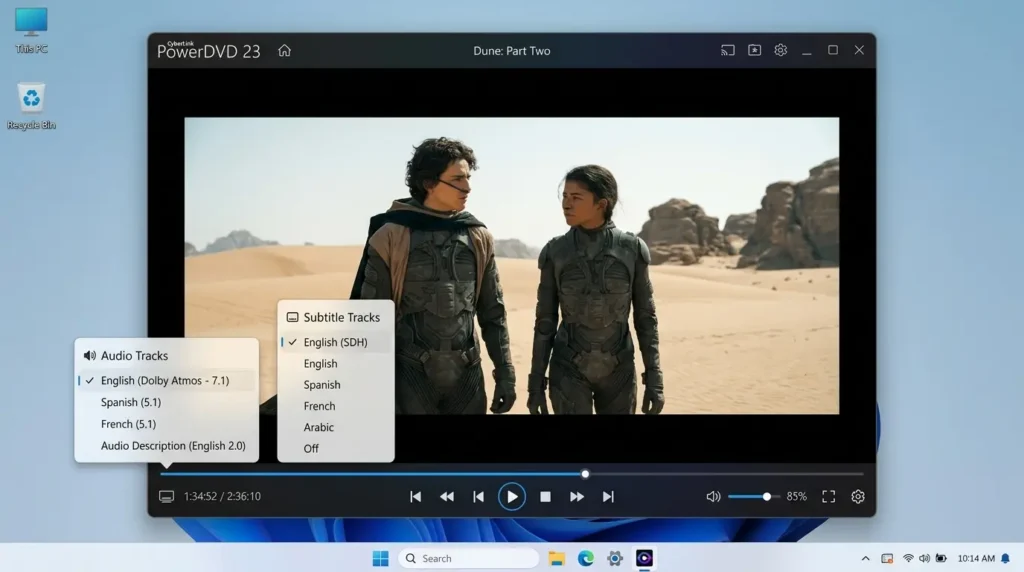Switch subtitles to Spanish
This screenshot has width=1024, height=572.
(321, 385)
